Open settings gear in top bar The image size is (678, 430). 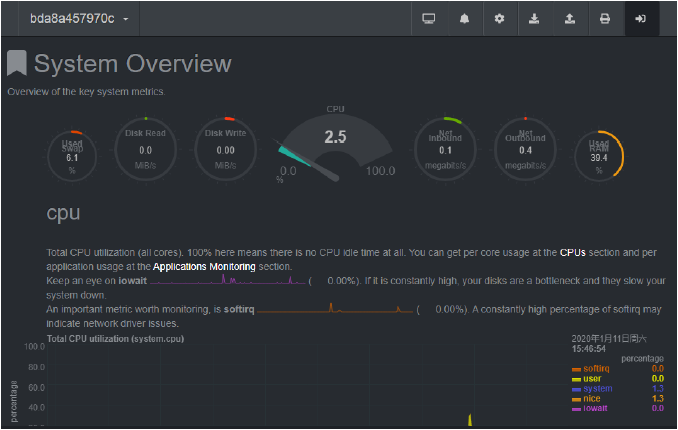click(x=499, y=18)
